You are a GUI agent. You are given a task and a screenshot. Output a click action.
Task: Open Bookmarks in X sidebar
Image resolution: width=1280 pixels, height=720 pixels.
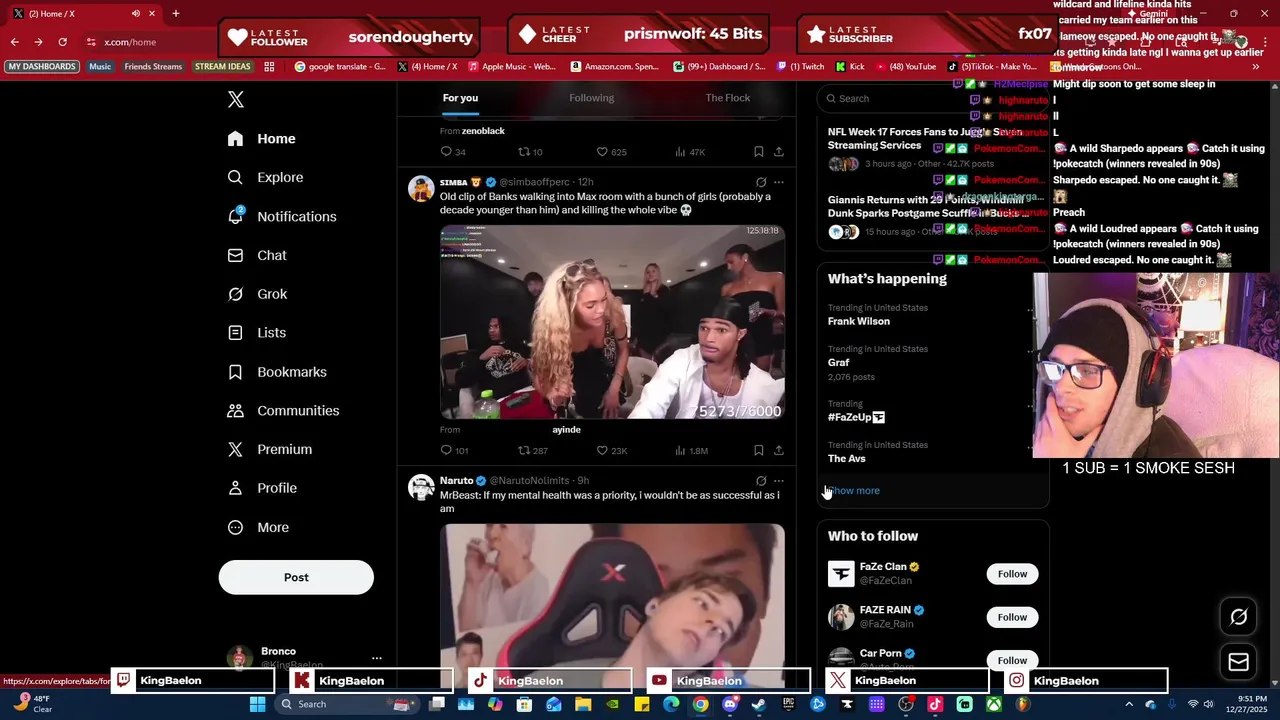point(277,372)
